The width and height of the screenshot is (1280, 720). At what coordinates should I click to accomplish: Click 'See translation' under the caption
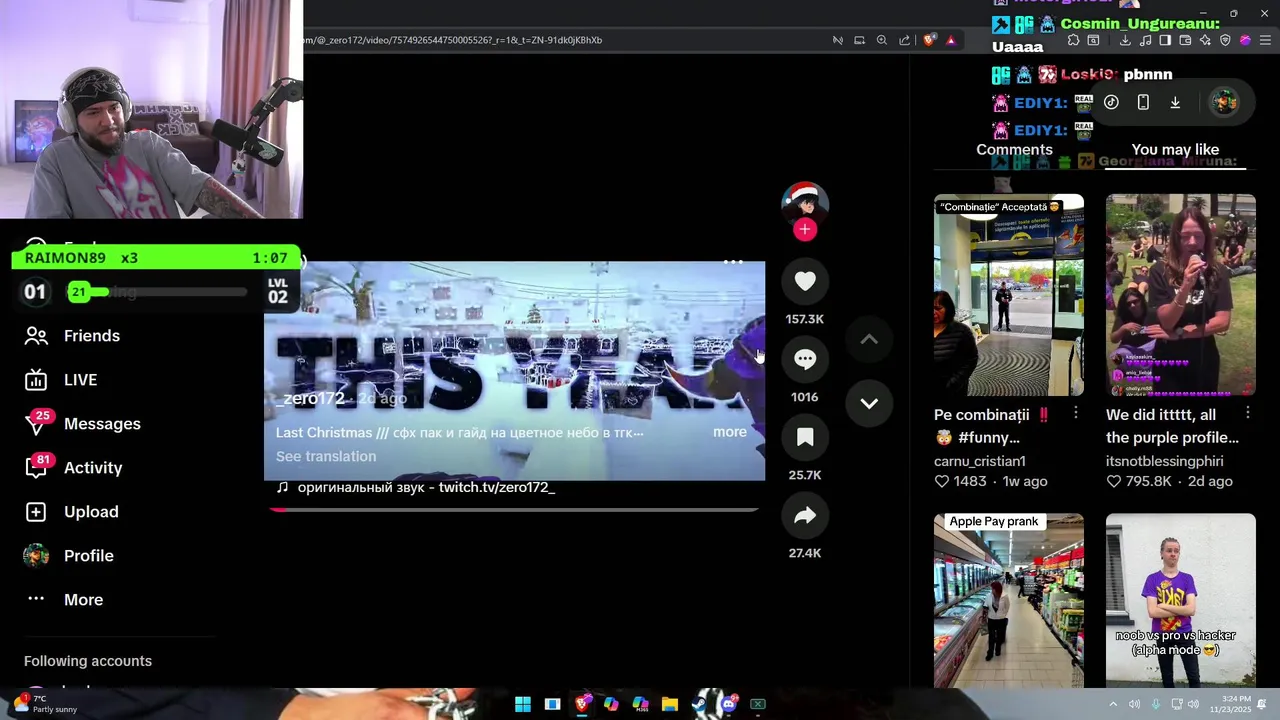pyautogui.click(x=326, y=456)
